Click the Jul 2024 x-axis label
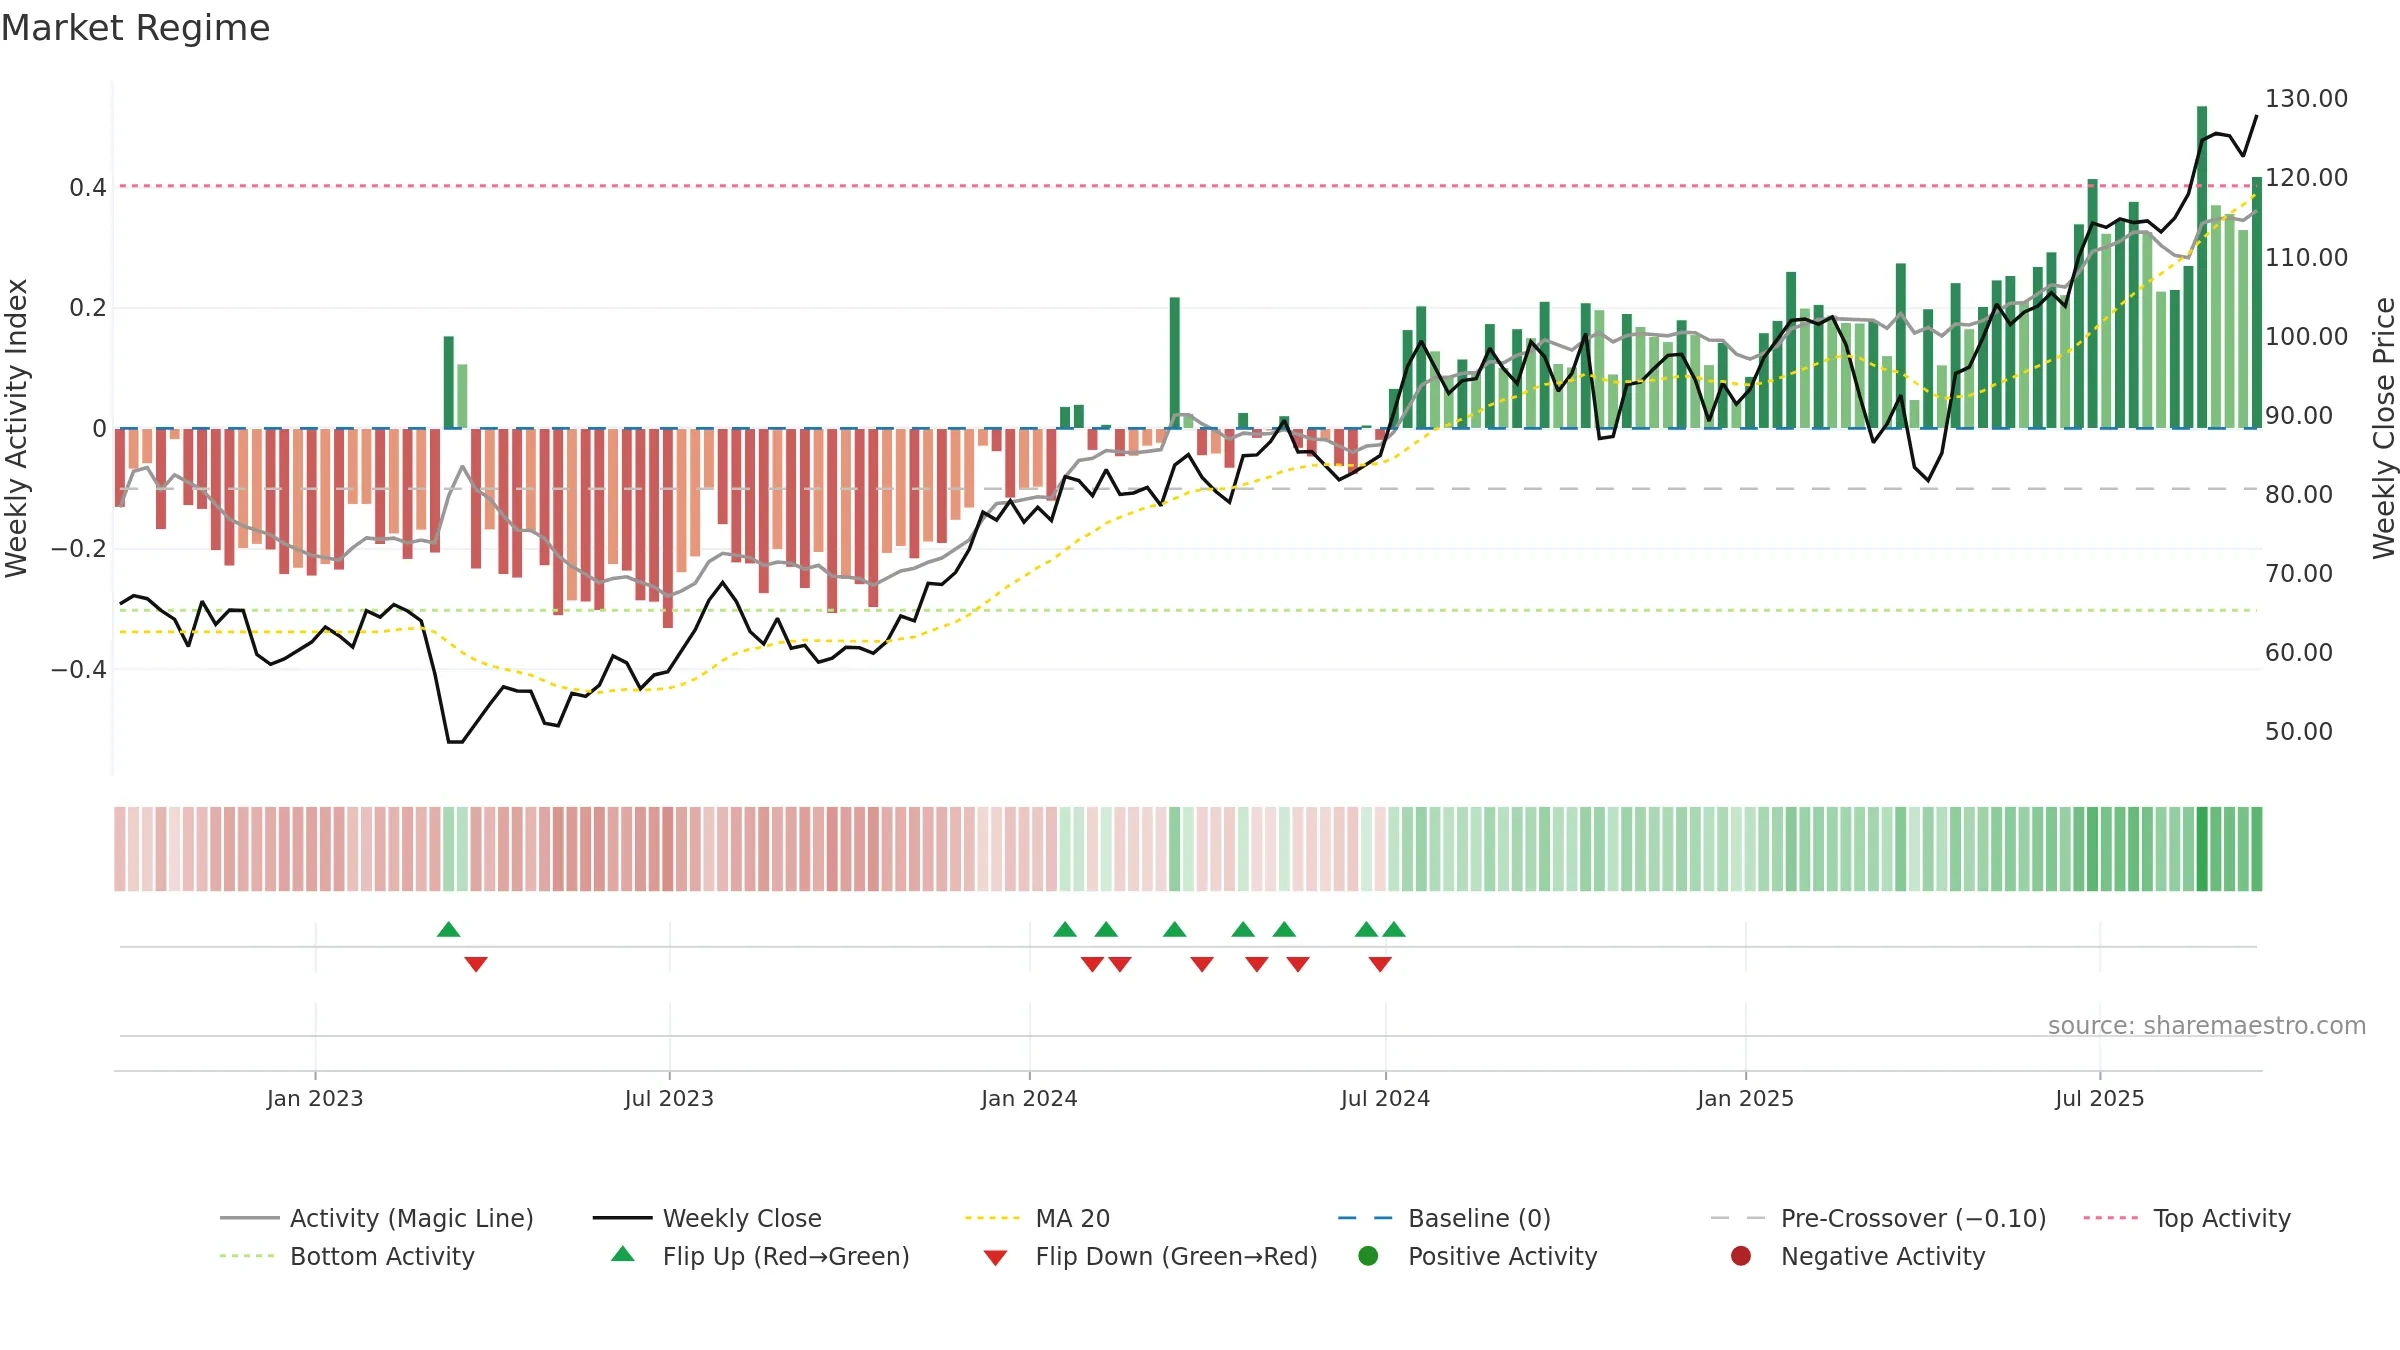Image resolution: width=2400 pixels, height=1350 pixels. (1385, 1098)
